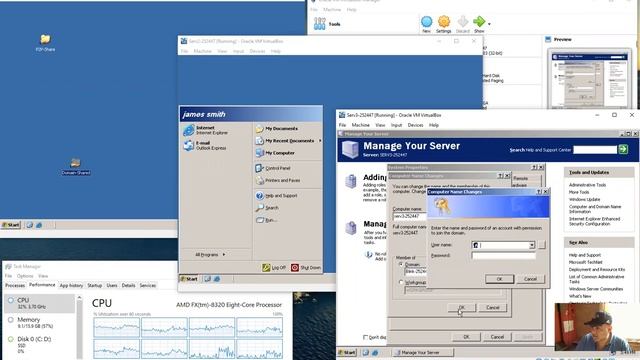Open My Computer in the Start menu
Viewport: 640px width, 360px height.
tap(276, 153)
